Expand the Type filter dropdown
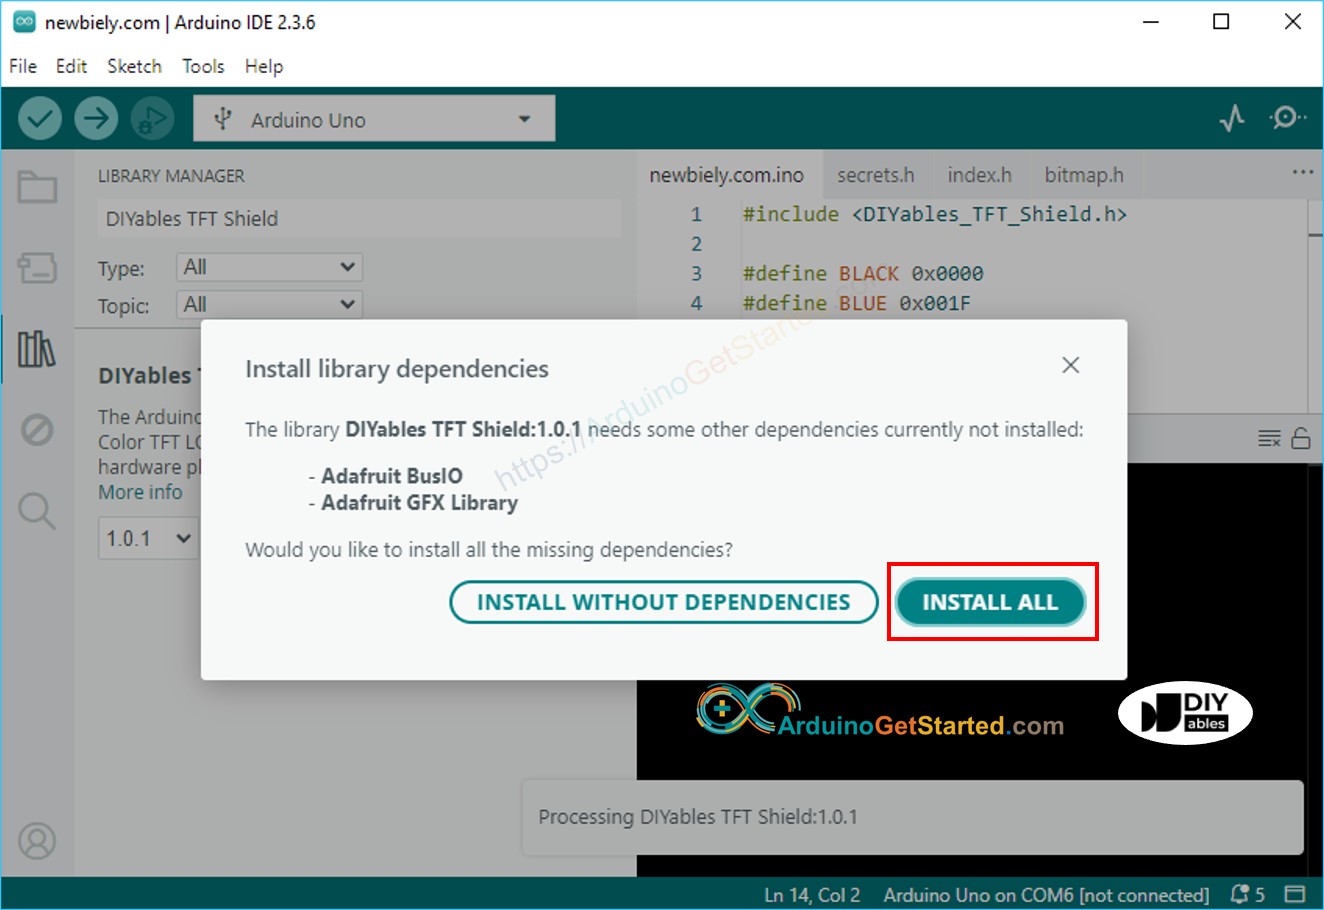Viewport: 1324px width, 910px height. pyautogui.click(x=268, y=267)
